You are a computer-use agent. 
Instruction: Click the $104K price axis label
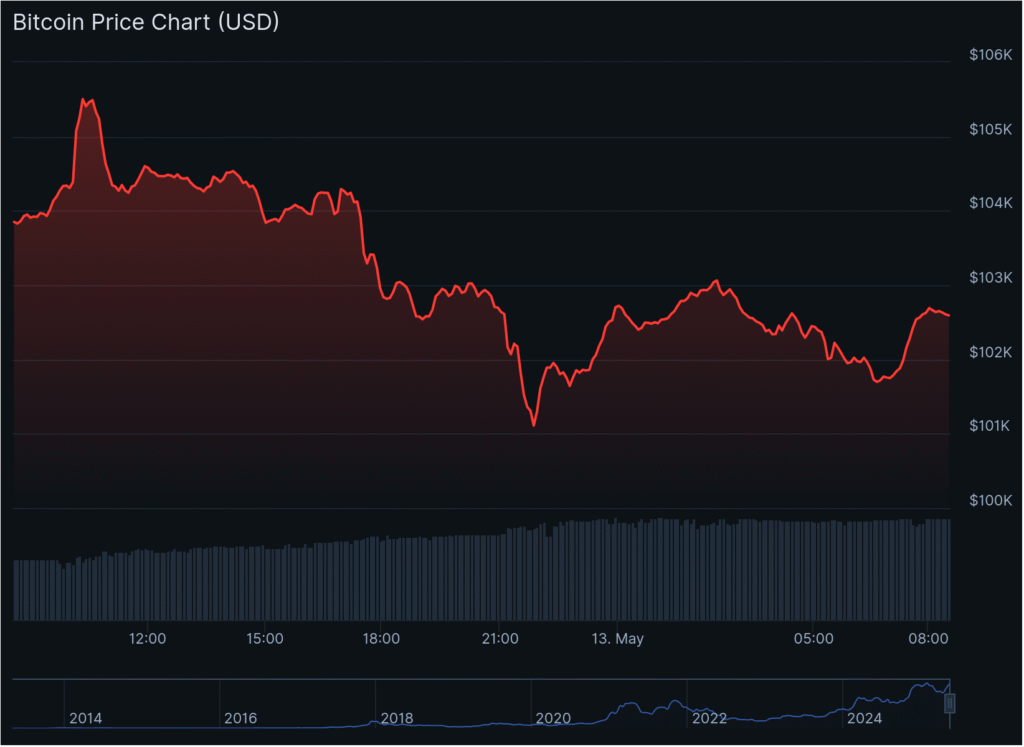pyautogui.click(x=990, y=203)
